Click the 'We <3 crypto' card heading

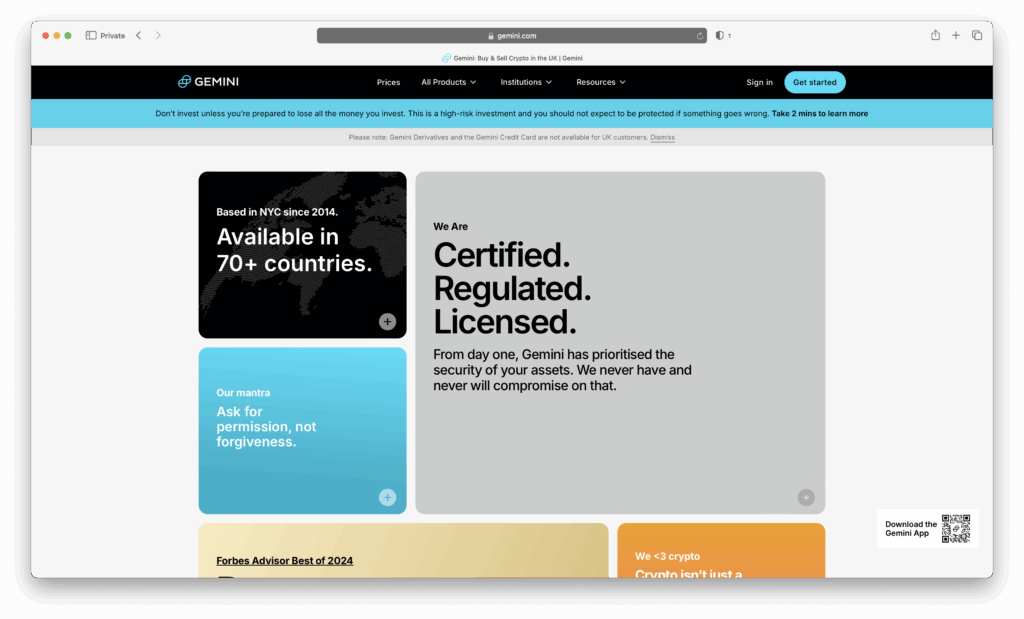tap(667, 556)
